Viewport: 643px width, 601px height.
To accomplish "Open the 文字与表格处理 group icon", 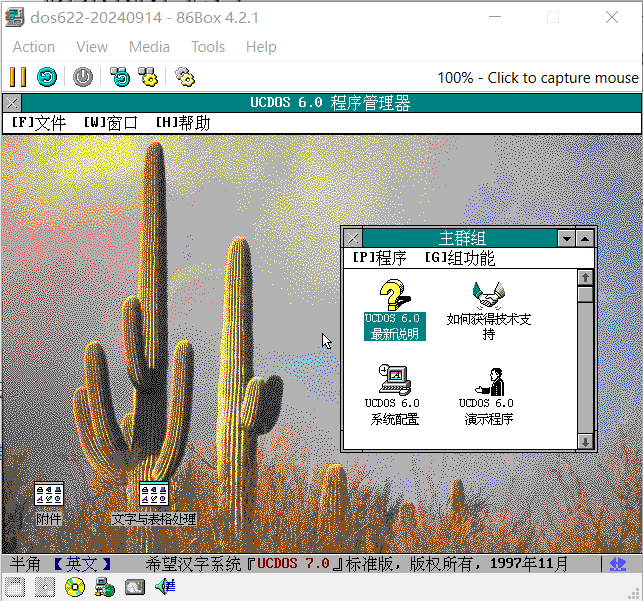I will pyautogui.click(x=154, y=503).
